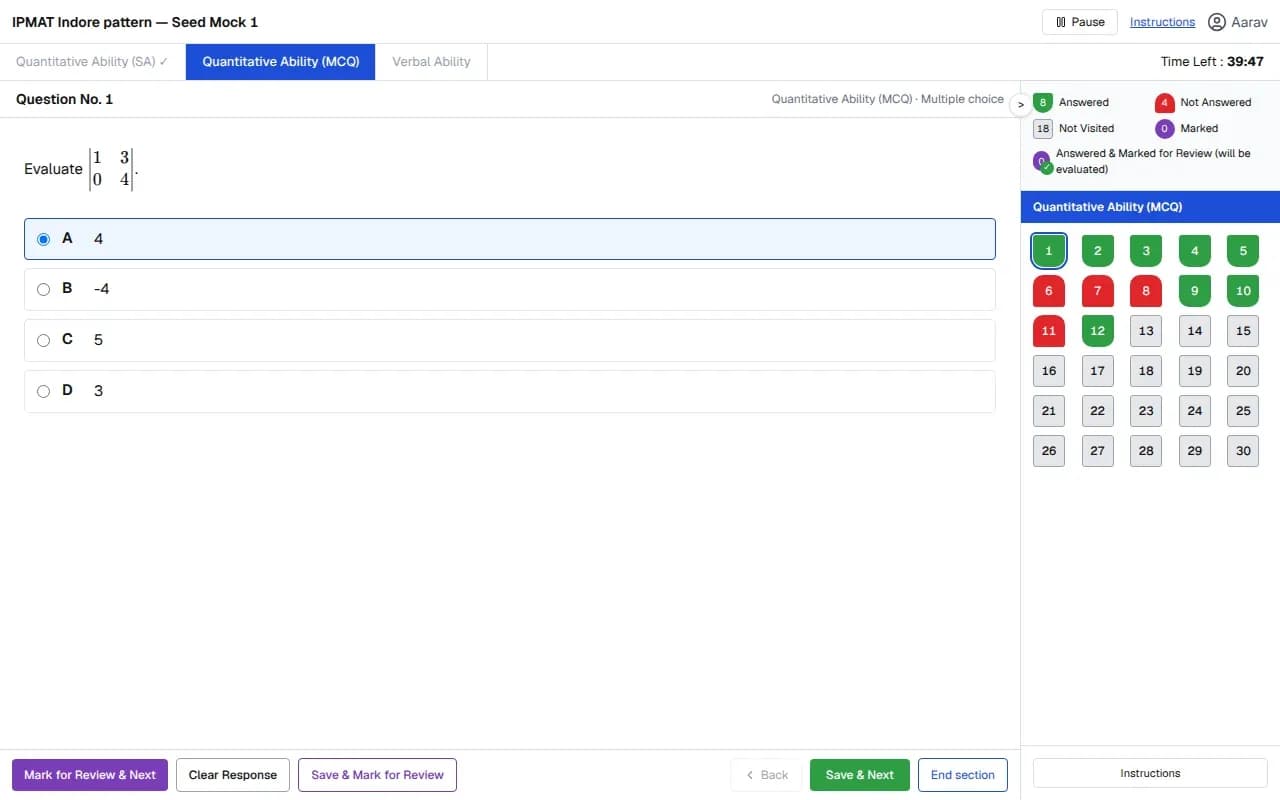Go to previous question with Back
This screenshot has height=800, width=1280.
click(767, 775)
